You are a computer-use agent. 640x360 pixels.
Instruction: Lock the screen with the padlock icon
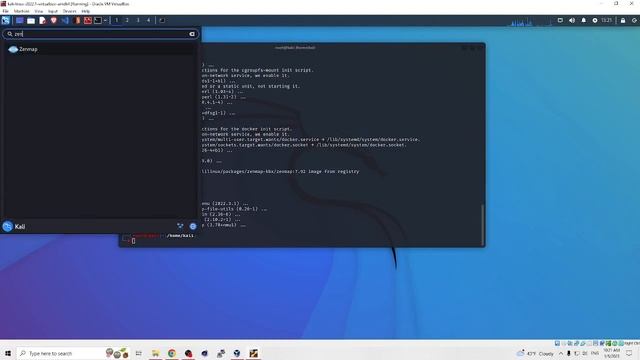click(623, 20)
